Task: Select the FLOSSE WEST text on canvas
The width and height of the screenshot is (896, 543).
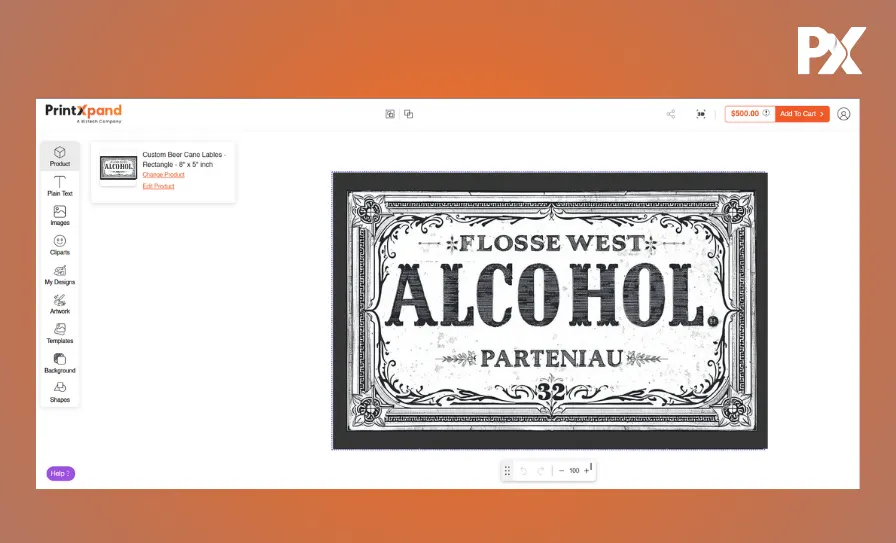Action: 551,243
